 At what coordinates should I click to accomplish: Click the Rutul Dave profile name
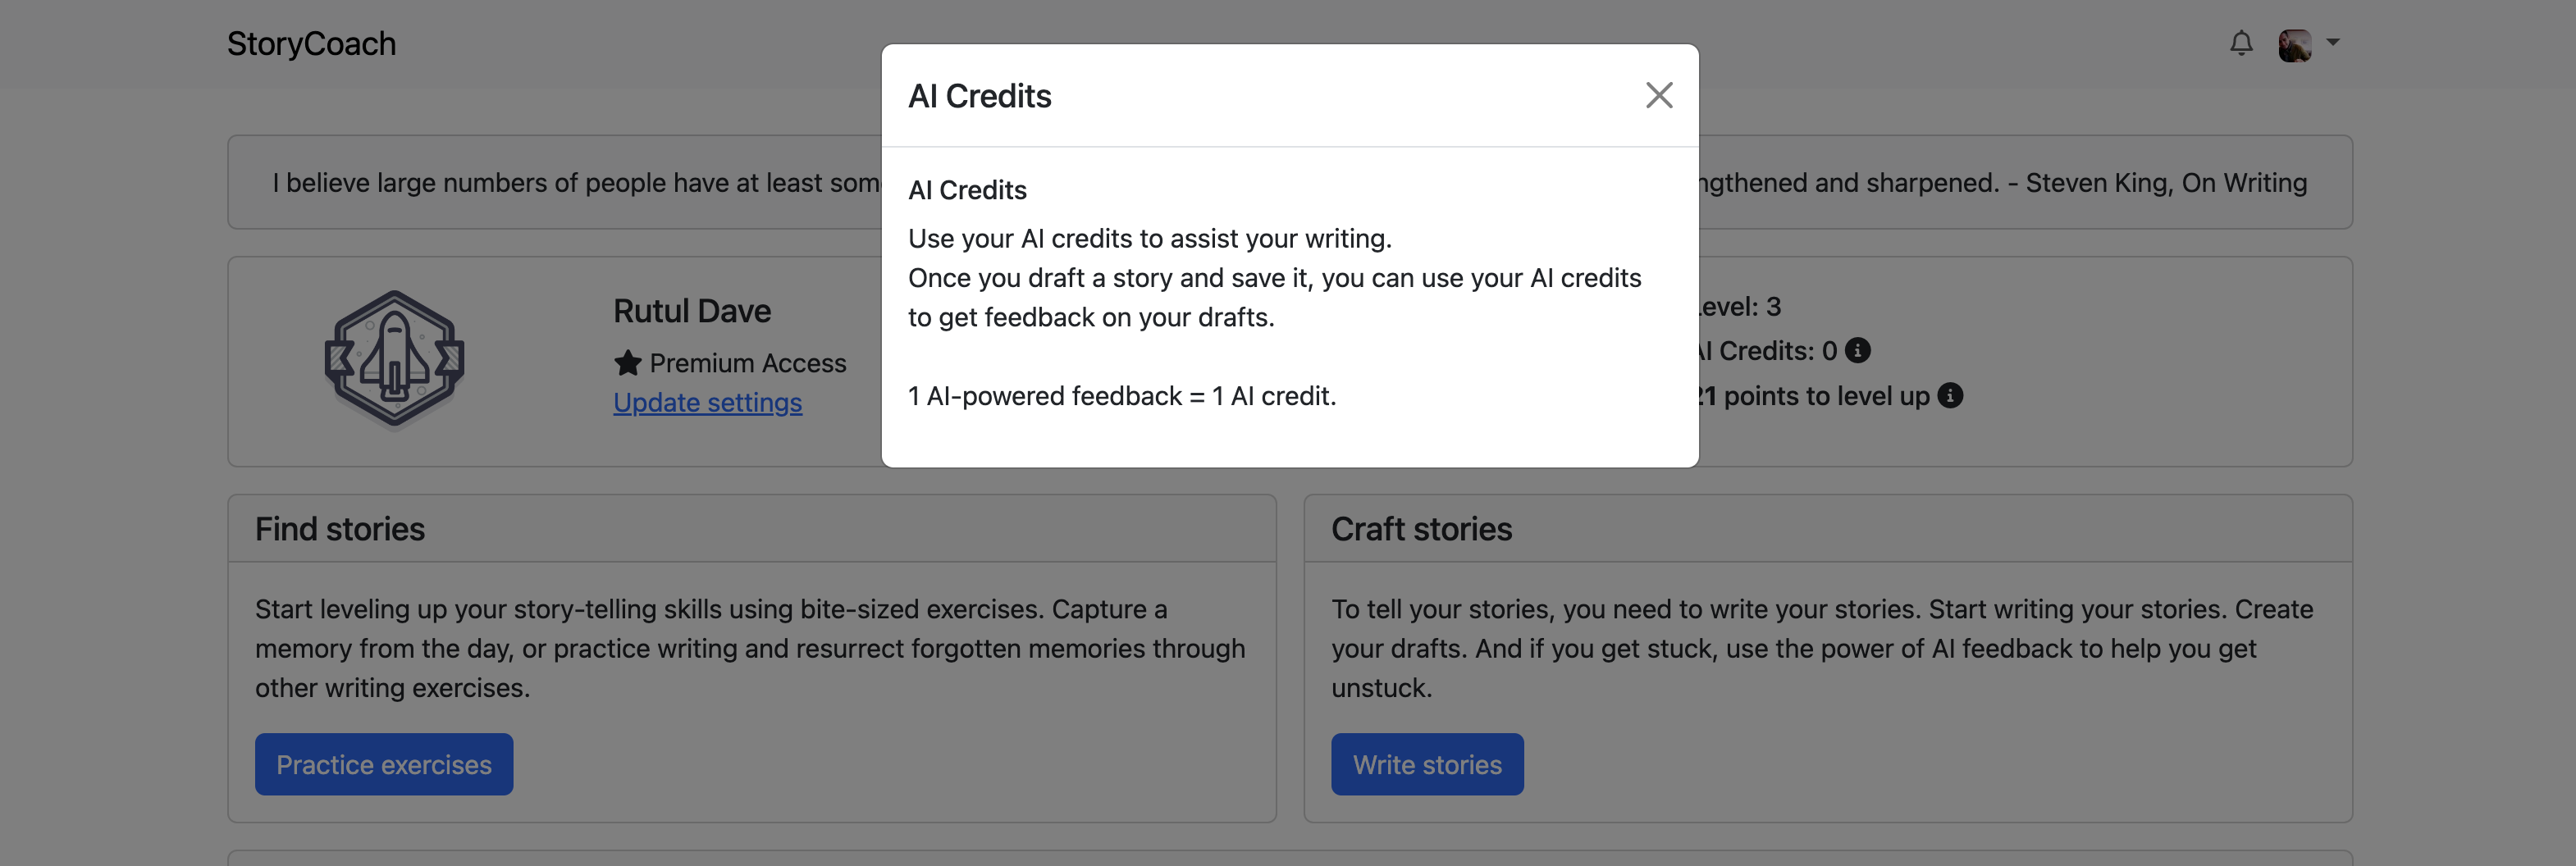(x=691, y=311)
